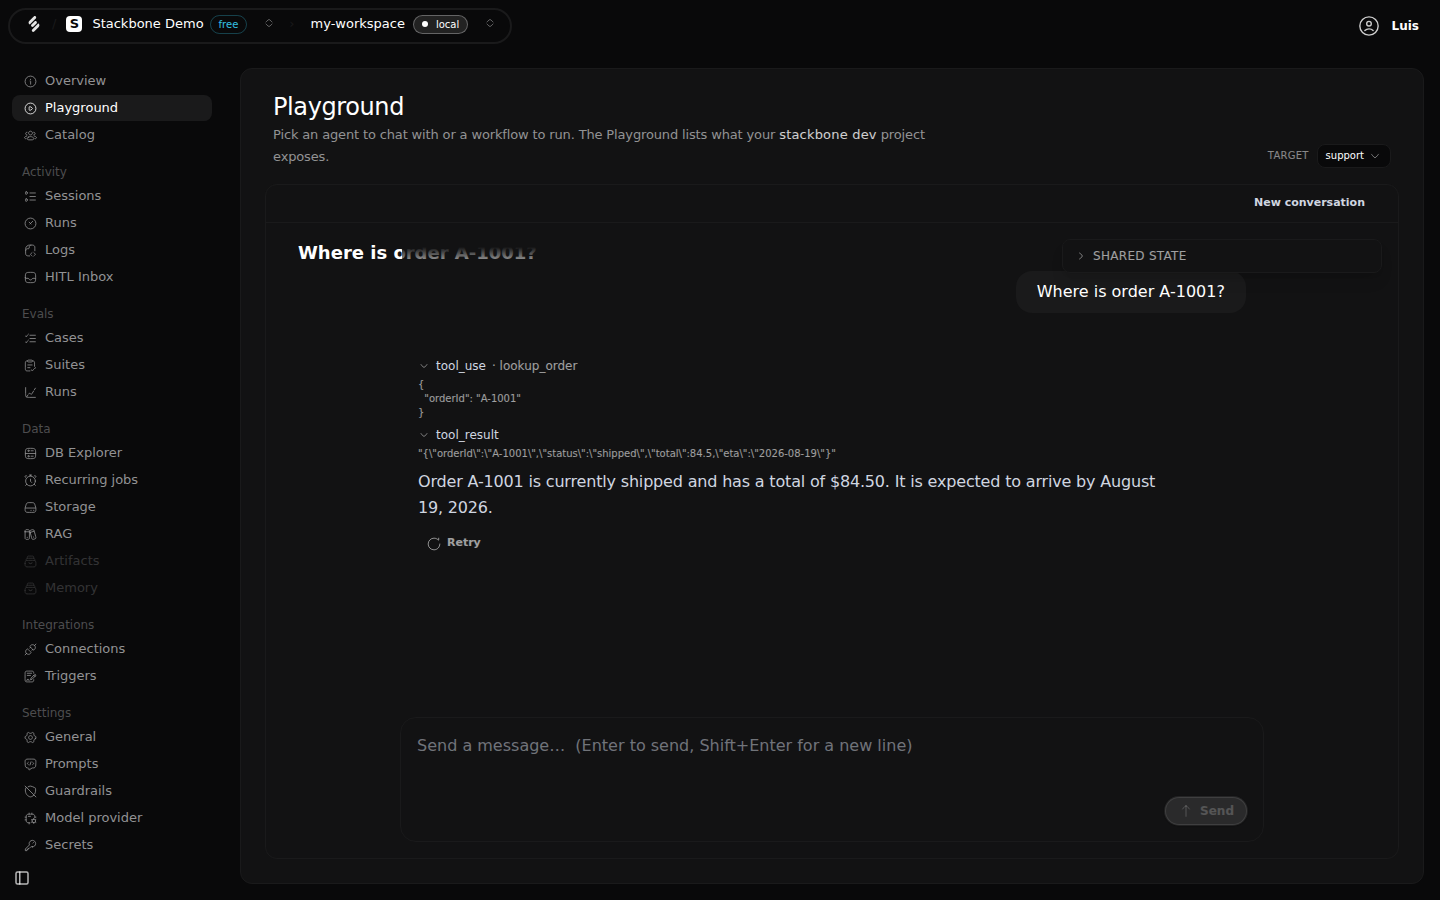1440x900 pixels.
Task: Click the DB Explorer icon
Action: coord(30,453)
